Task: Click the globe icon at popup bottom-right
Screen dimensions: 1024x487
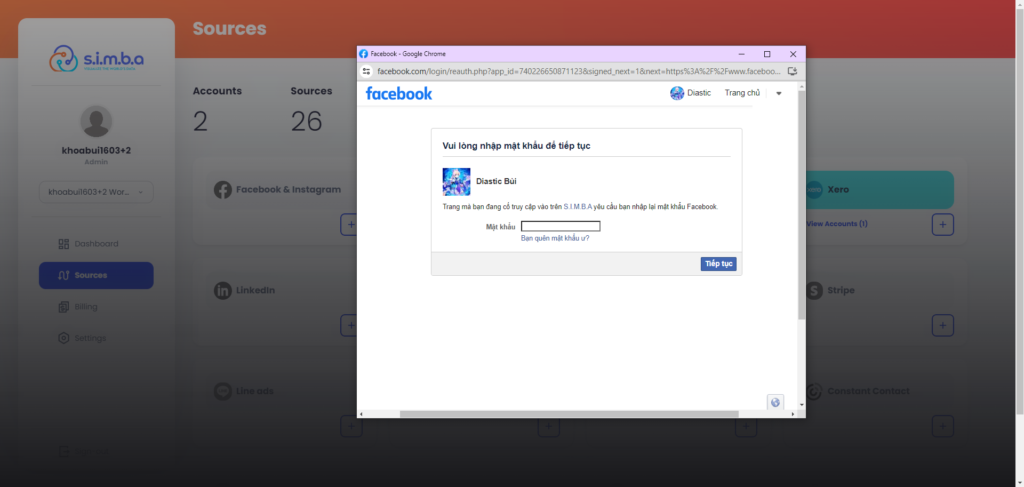Action: point(775,402)
